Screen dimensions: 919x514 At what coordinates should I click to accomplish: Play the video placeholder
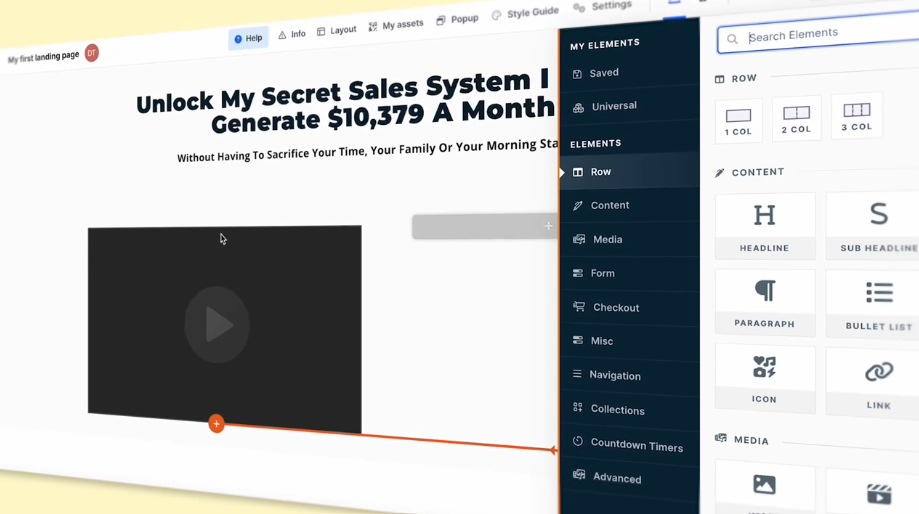217,325
